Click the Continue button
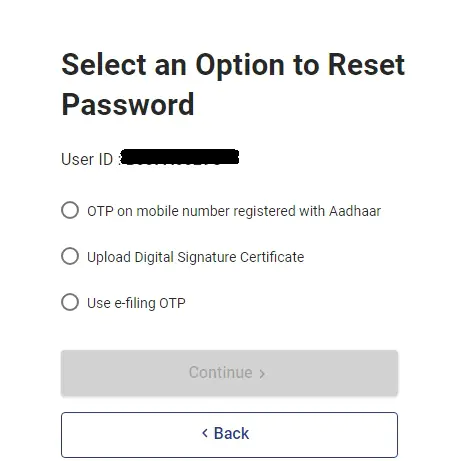Viewport: 476px width, 461px height. coord(229,373)
